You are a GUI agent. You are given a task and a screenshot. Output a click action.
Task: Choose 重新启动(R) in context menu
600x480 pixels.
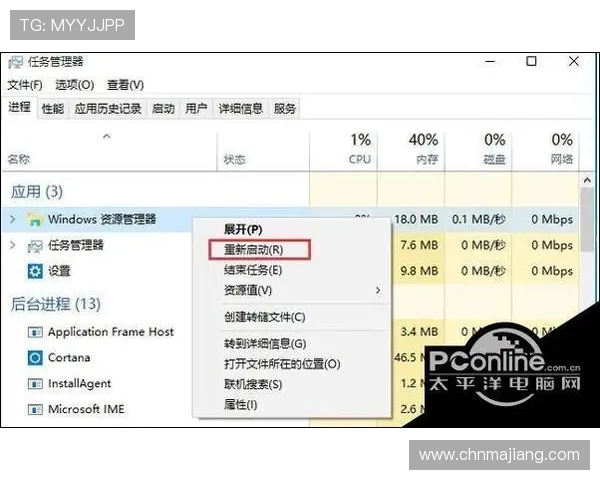click(254, 250)
